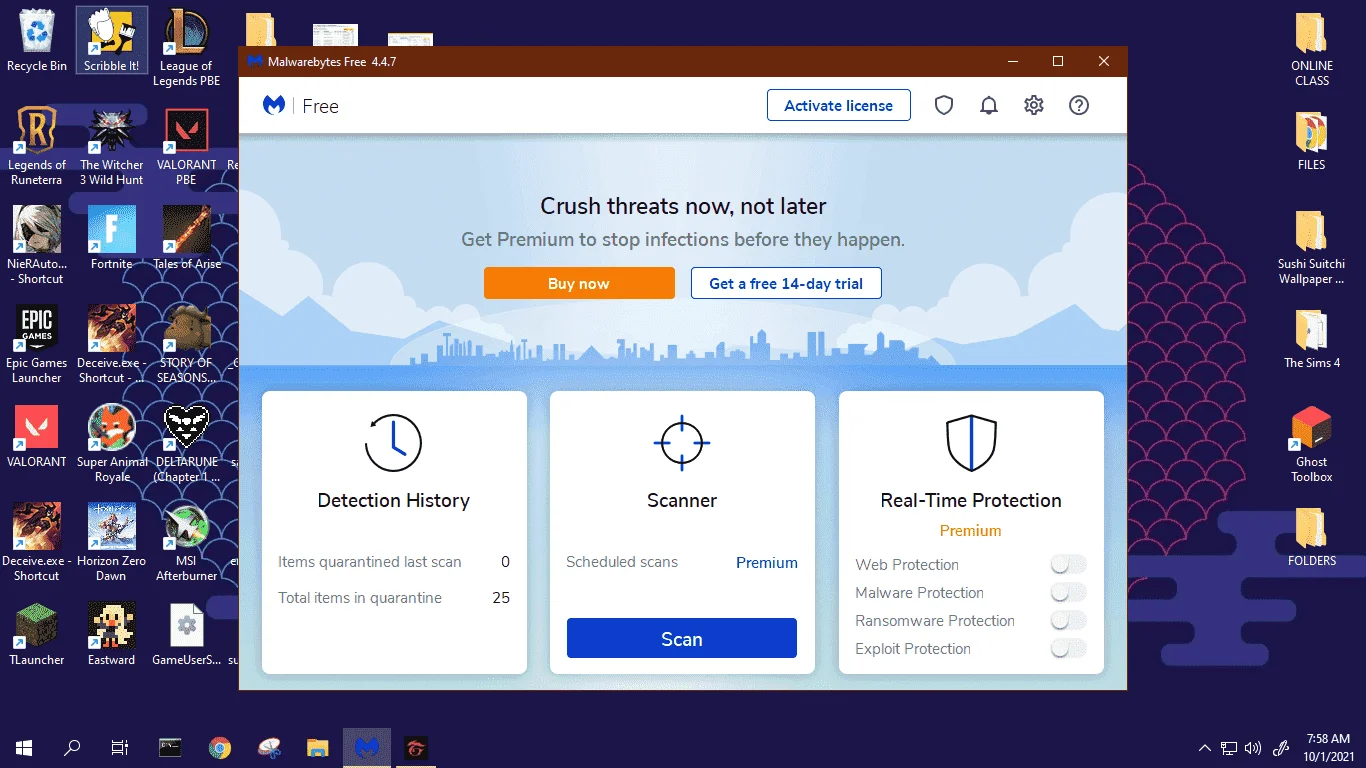
Task: Select the FILES folder on desktop
Action: [1311, 141]
